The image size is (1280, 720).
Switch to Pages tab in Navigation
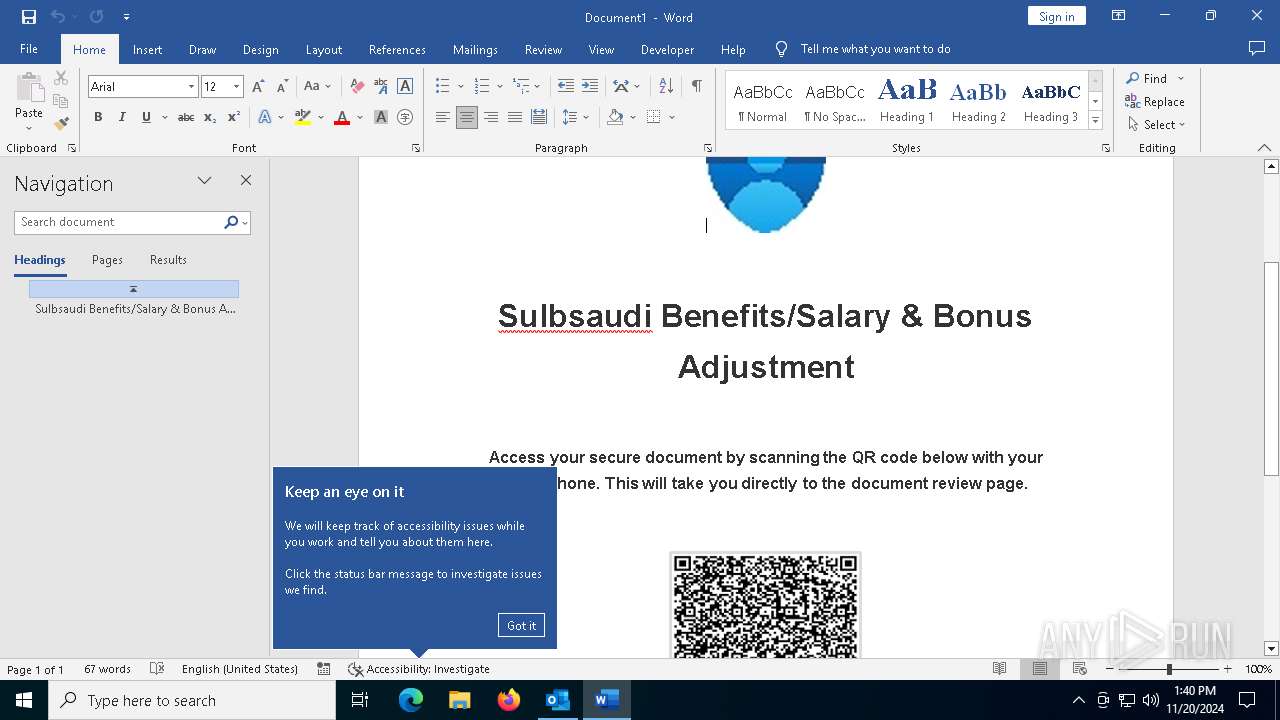pos(107,260)
